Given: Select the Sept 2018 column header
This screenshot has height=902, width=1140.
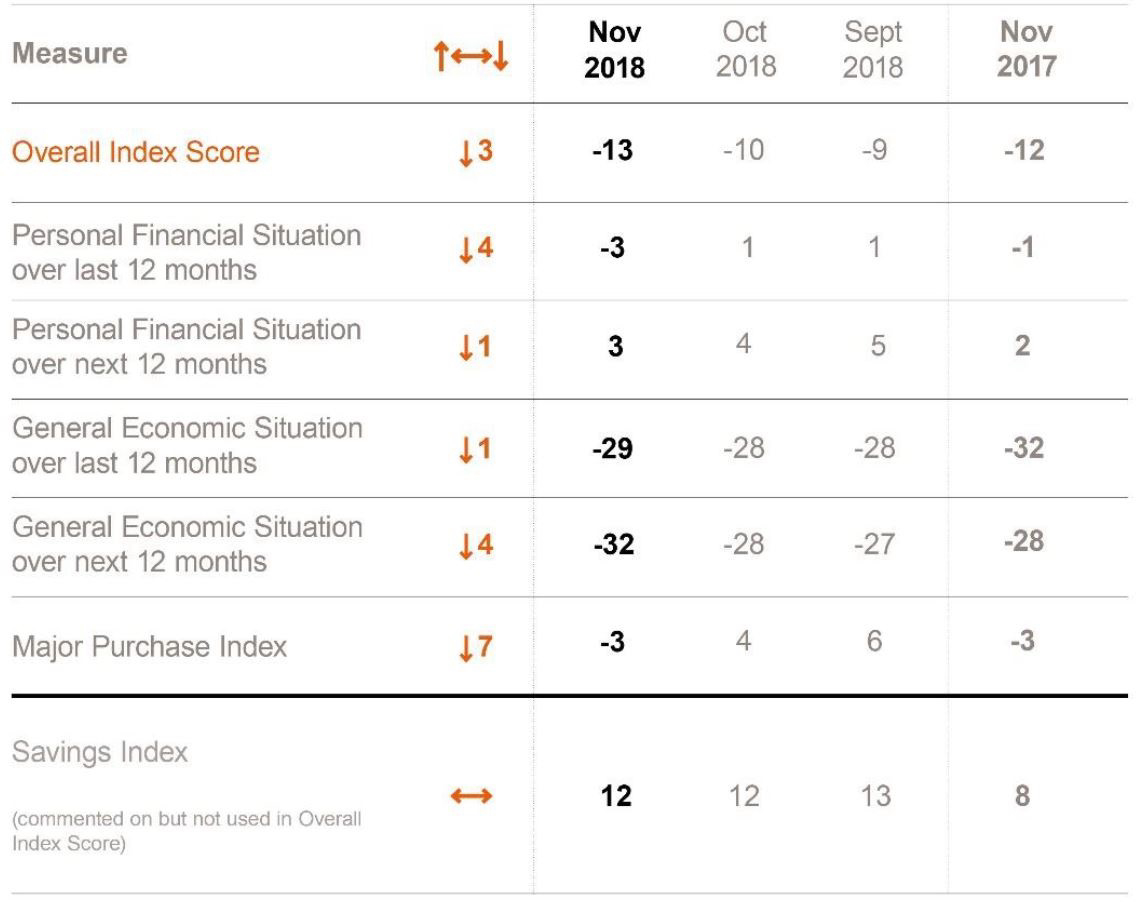Looking at the screenshot, I should [873, 49].
